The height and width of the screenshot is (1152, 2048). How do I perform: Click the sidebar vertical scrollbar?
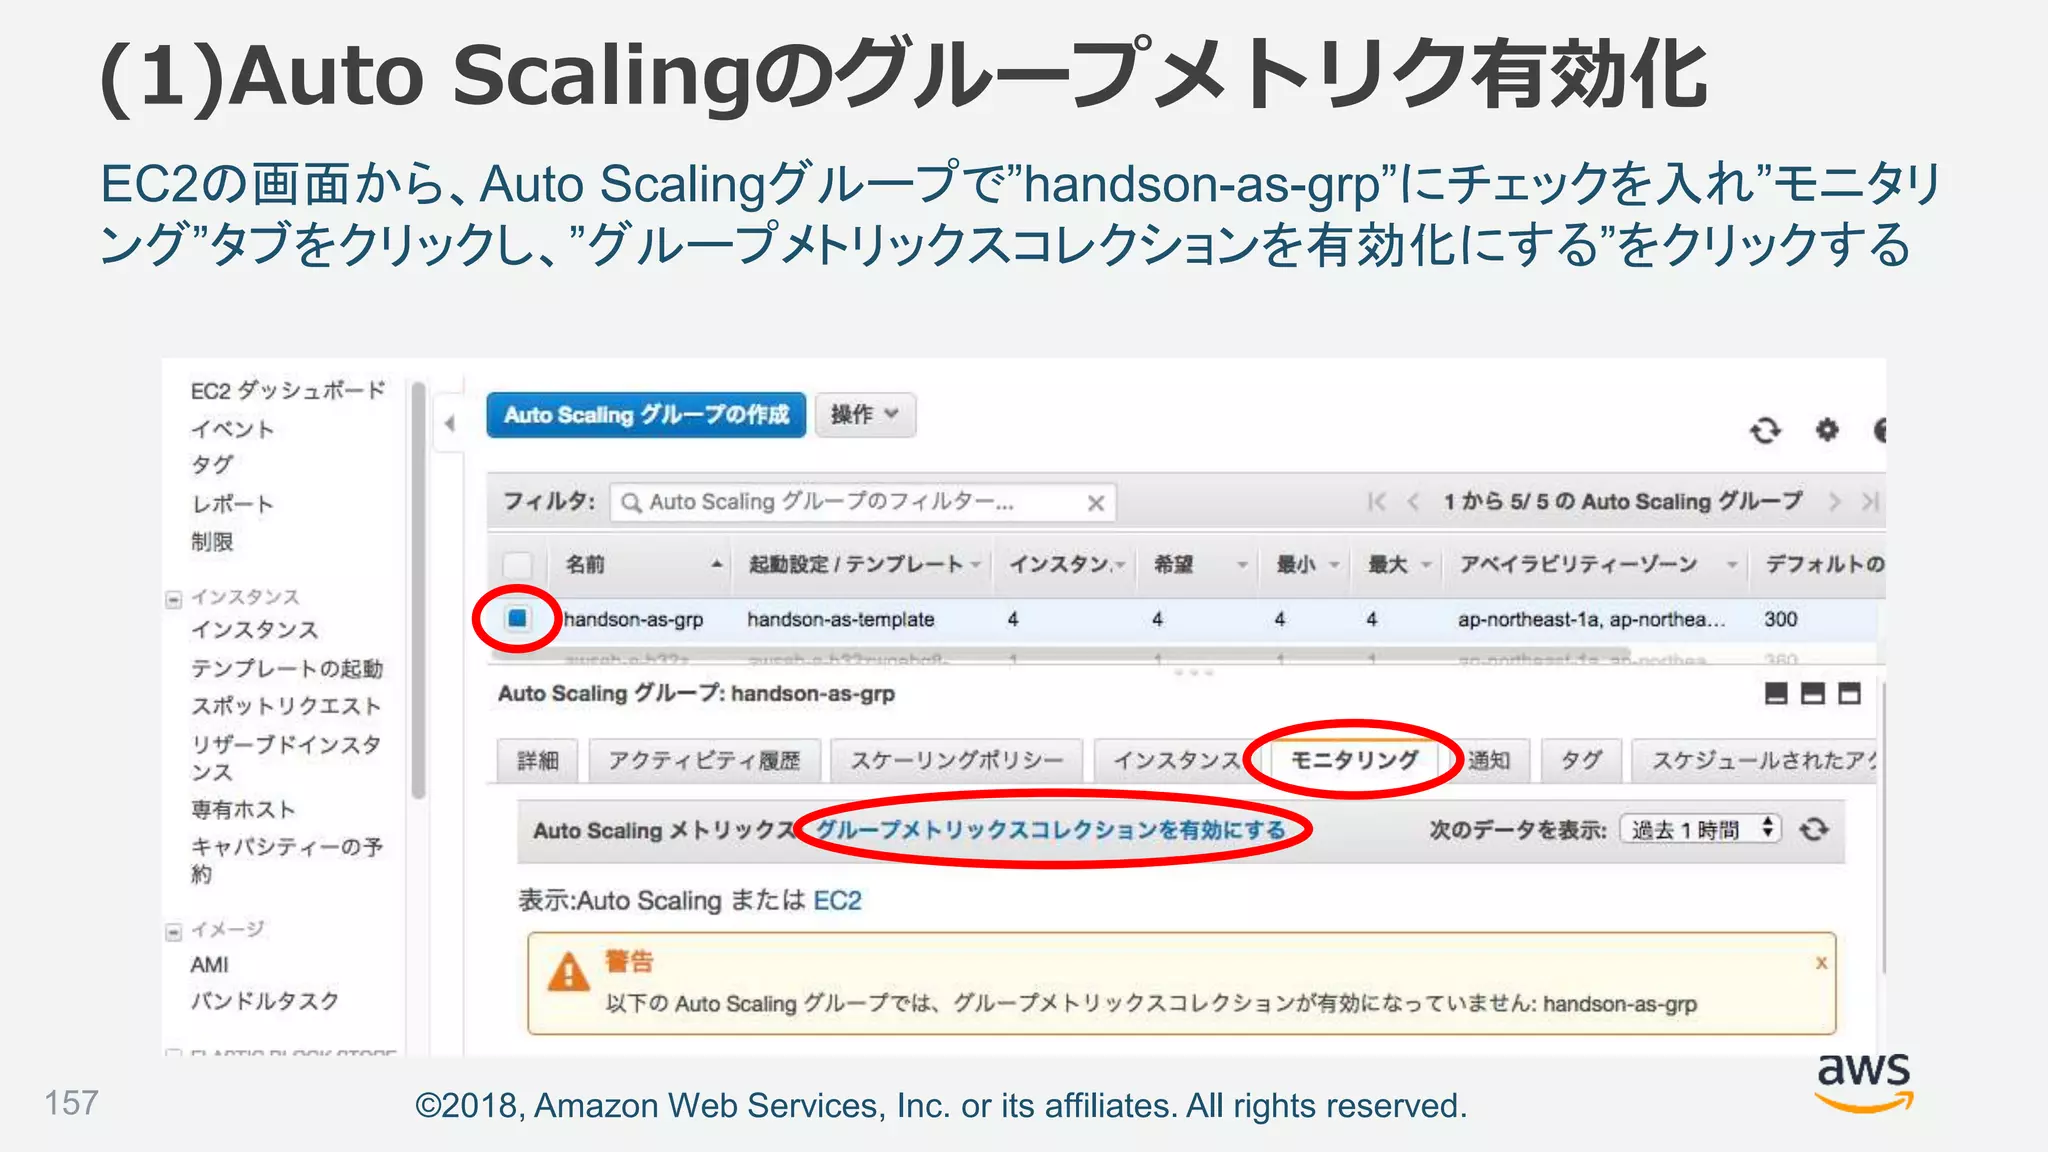tap(419, 590)
